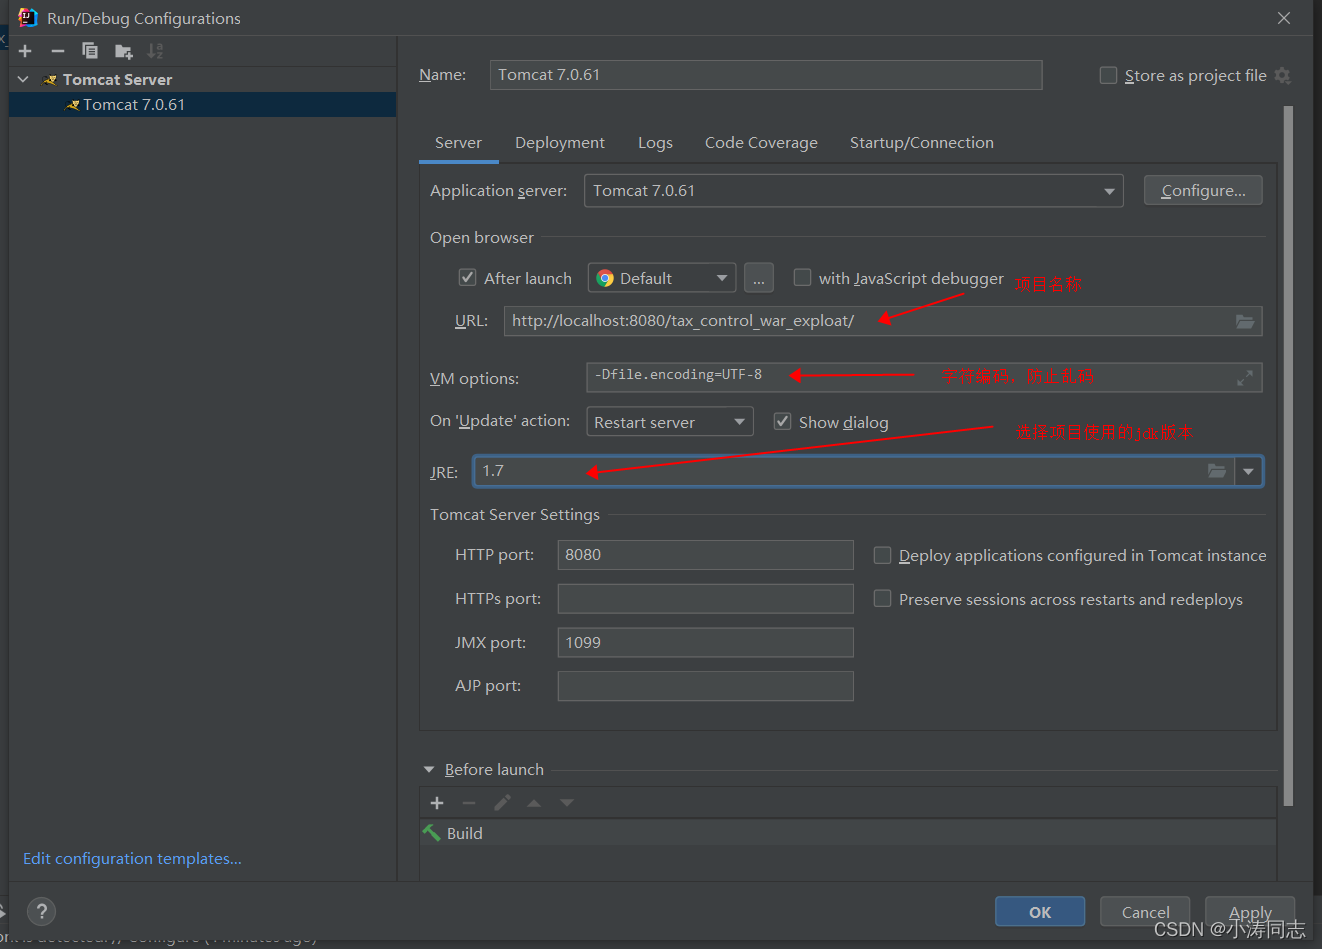Remove the selected configuration

click(58, 51)
